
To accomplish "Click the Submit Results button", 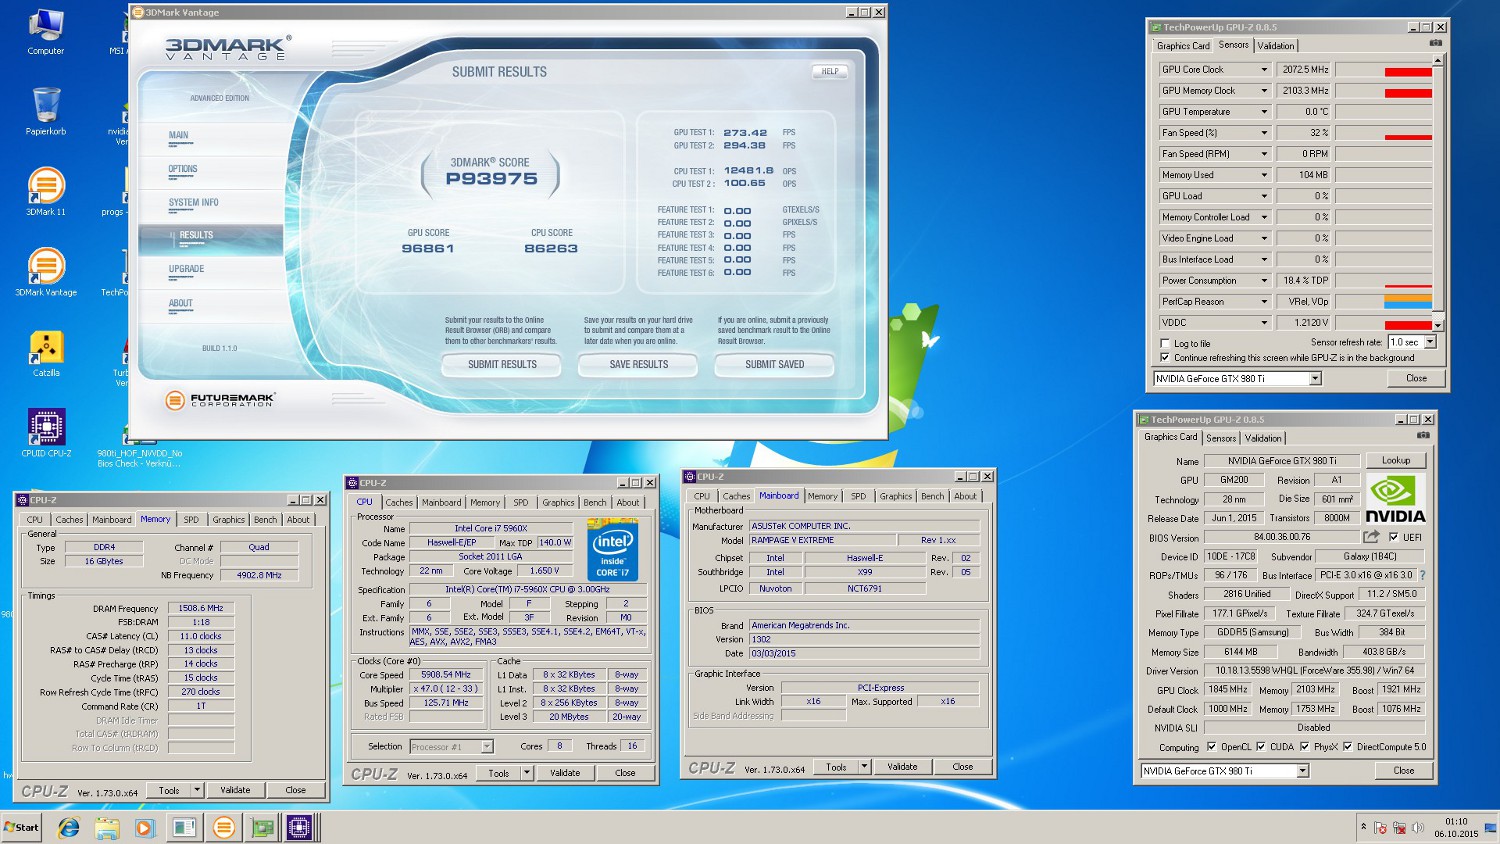I will click(x=503, y=365).
